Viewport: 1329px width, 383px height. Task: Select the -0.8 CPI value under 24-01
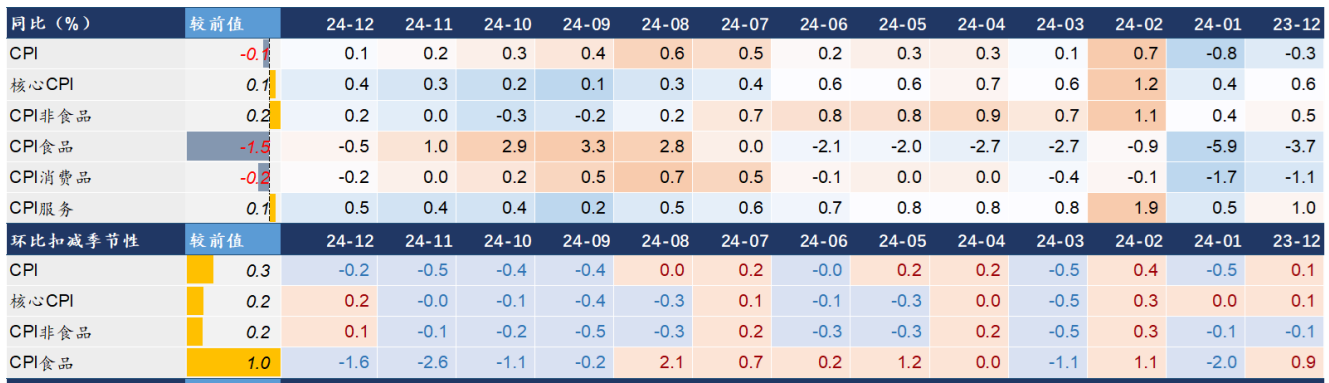tap(1224, 54)
